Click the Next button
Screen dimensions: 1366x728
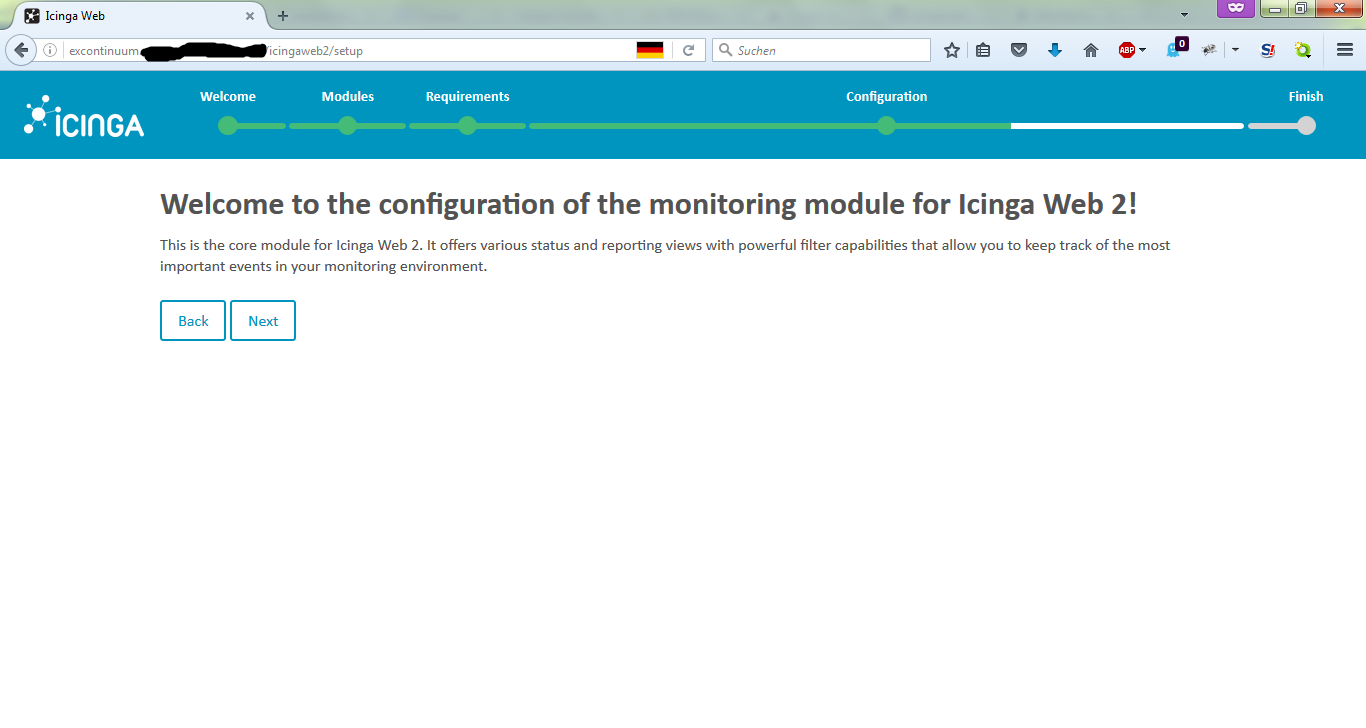[263, 321]
